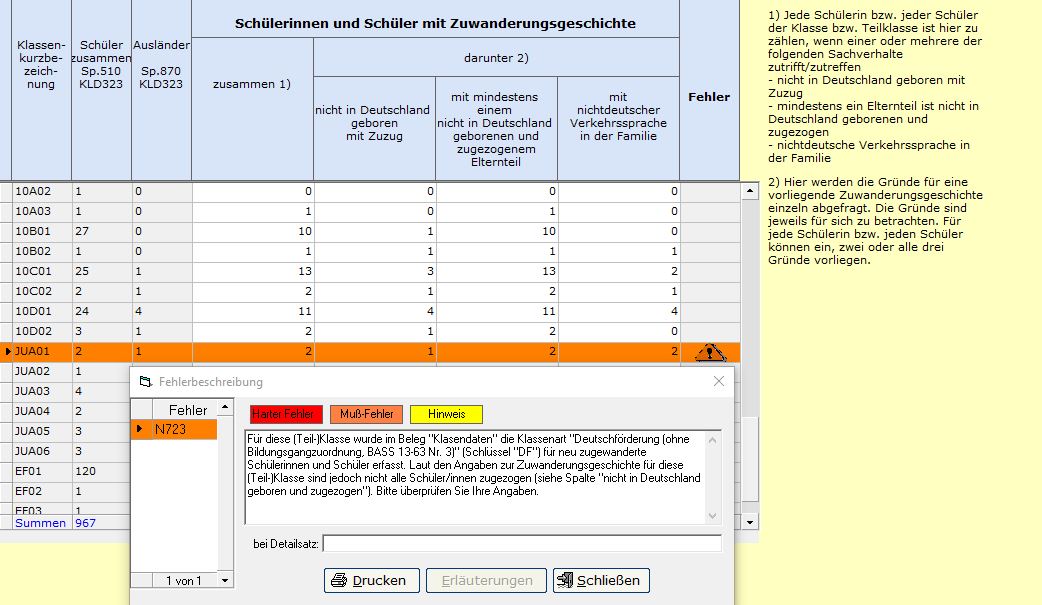This screenshot has width=1042, height=605.
Task: Click the orange Muß-Fehler legend
Action: [366, 414]
